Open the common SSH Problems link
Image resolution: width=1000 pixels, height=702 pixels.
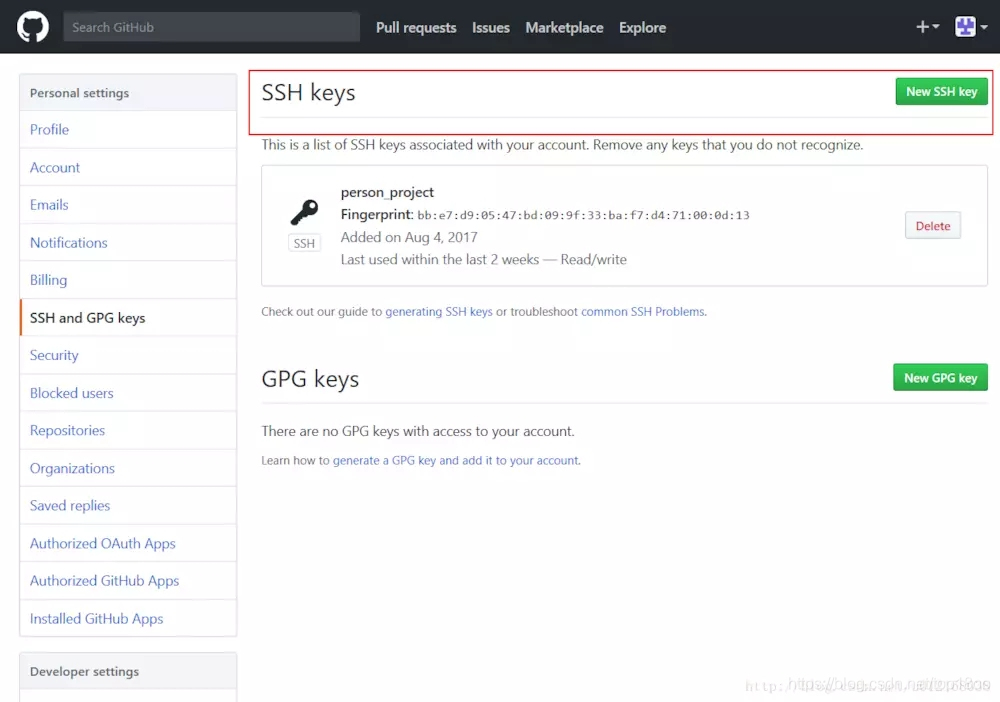click(x=643, y=312)
